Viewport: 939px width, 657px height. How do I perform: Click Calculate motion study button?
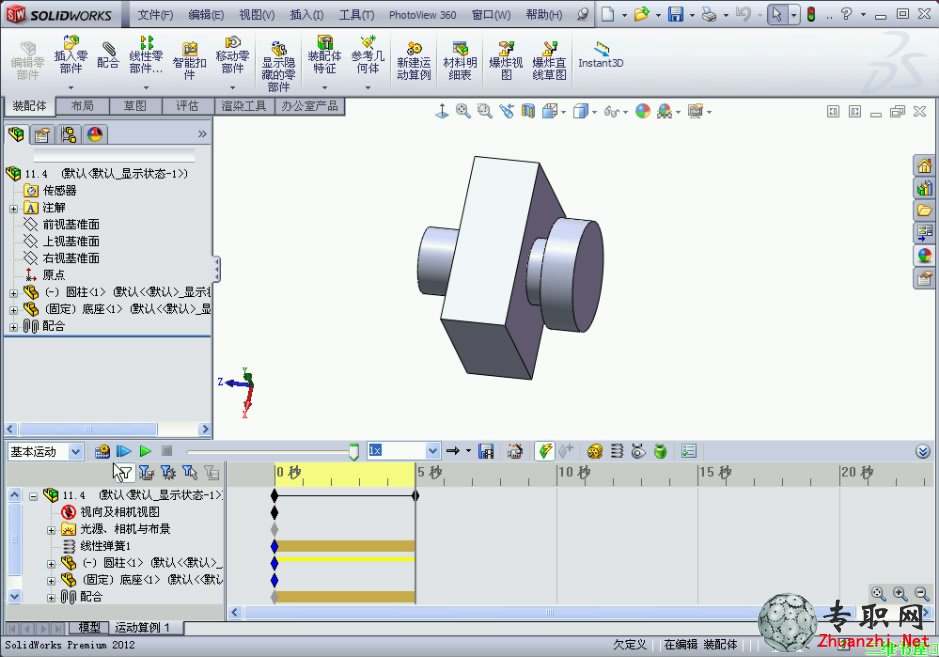pyautogui.click(x=102, y=451)
